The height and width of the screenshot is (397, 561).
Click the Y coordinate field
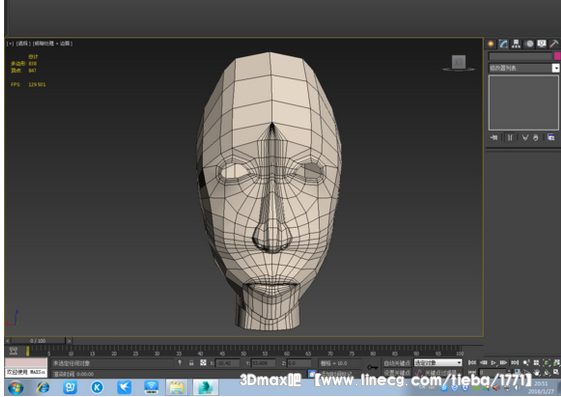pos(263,363)
